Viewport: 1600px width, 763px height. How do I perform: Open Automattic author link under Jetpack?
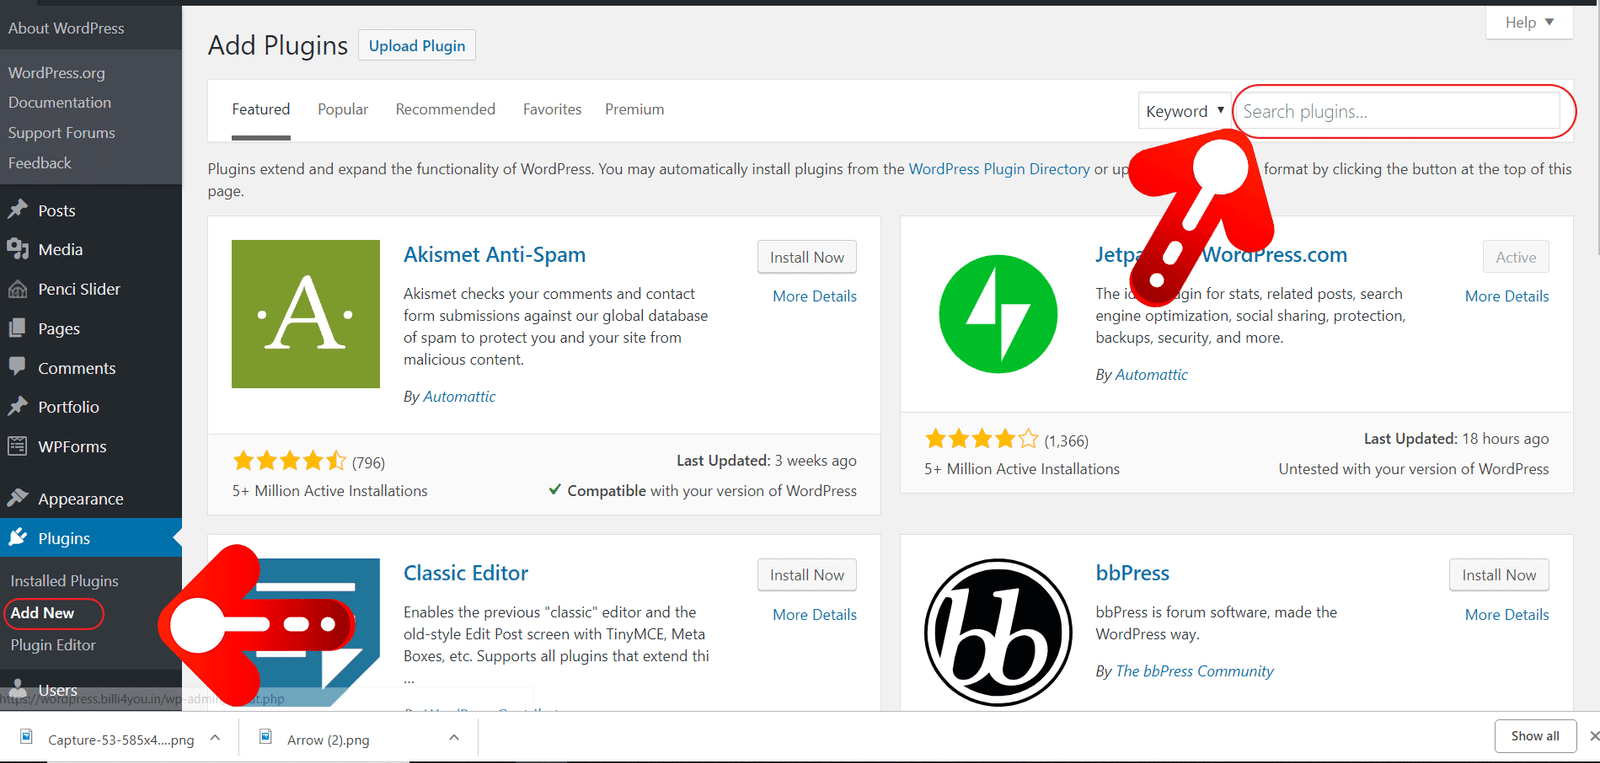pyautogui.click(x=1151, y=374)
